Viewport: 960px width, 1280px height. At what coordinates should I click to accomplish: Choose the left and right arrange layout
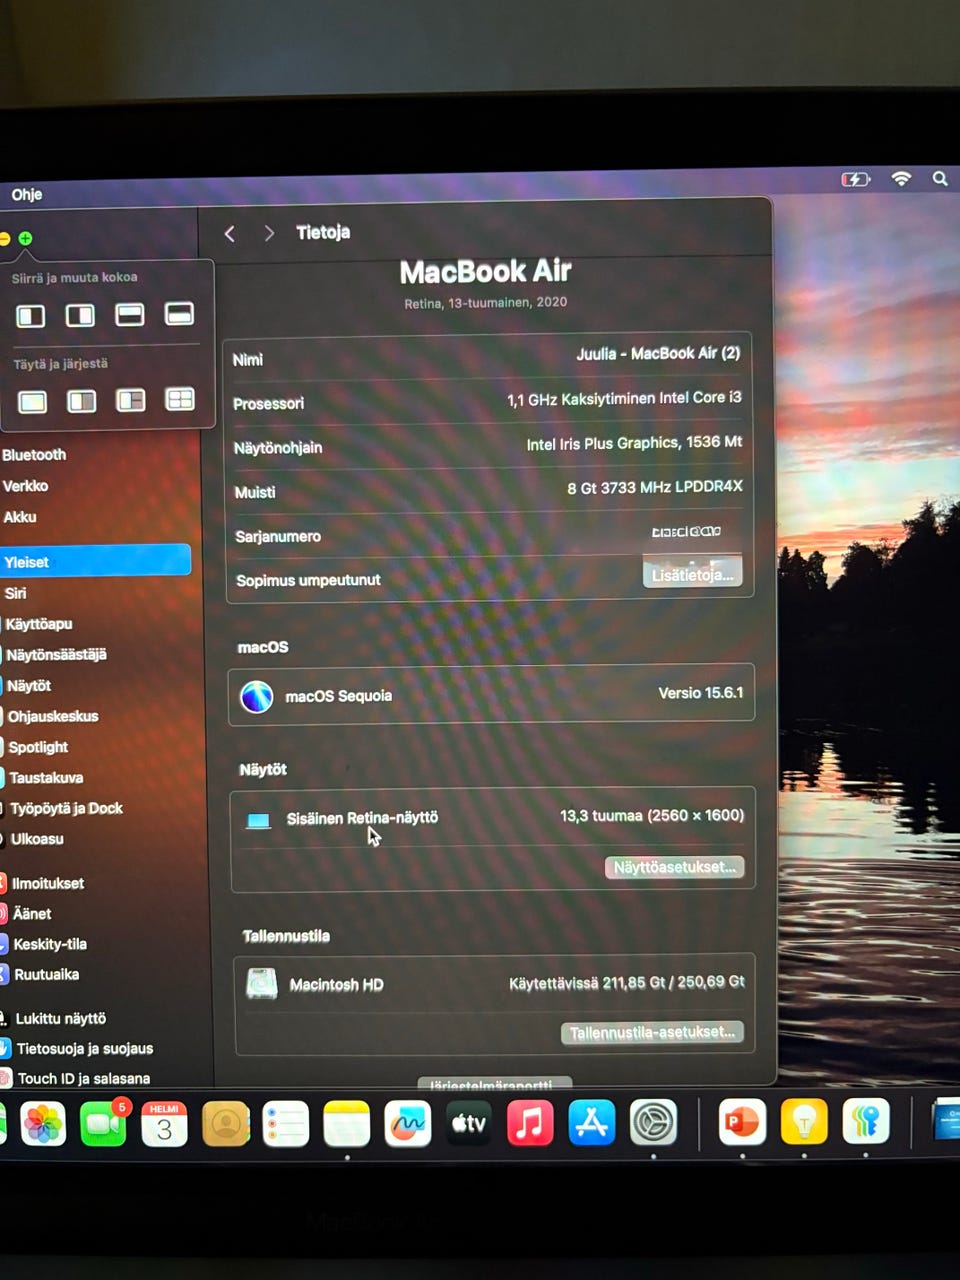tap(81, 401)
